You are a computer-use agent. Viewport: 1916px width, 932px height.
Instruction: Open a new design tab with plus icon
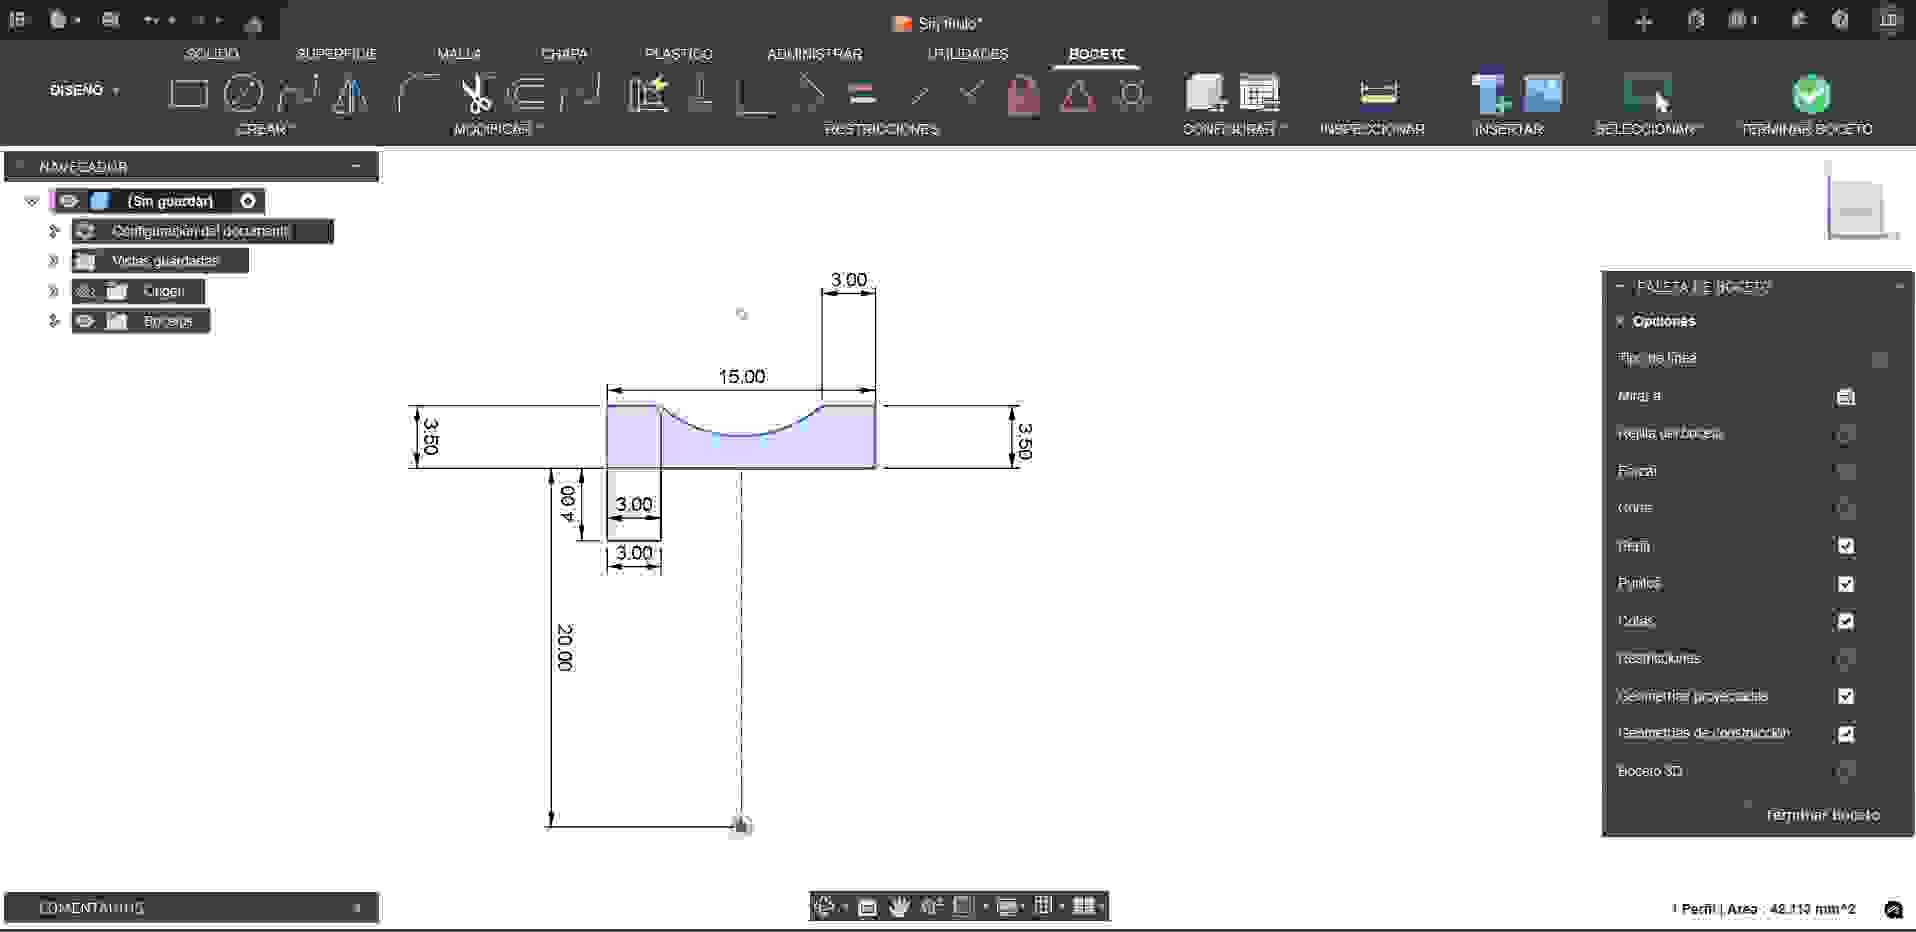[x=1643, y=21]
